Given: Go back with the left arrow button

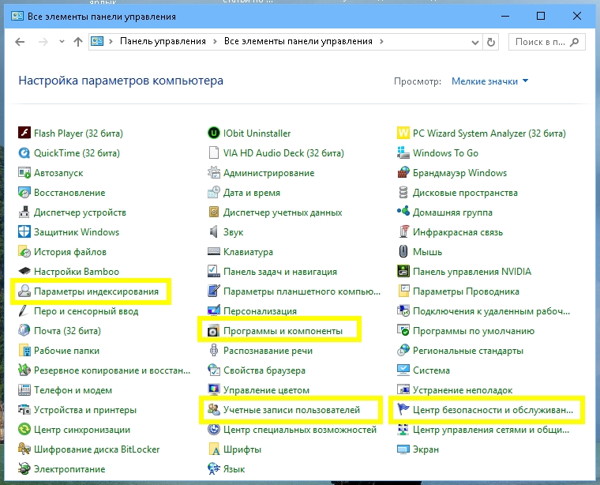Looking at the screenshot, I should pos(20,41).
